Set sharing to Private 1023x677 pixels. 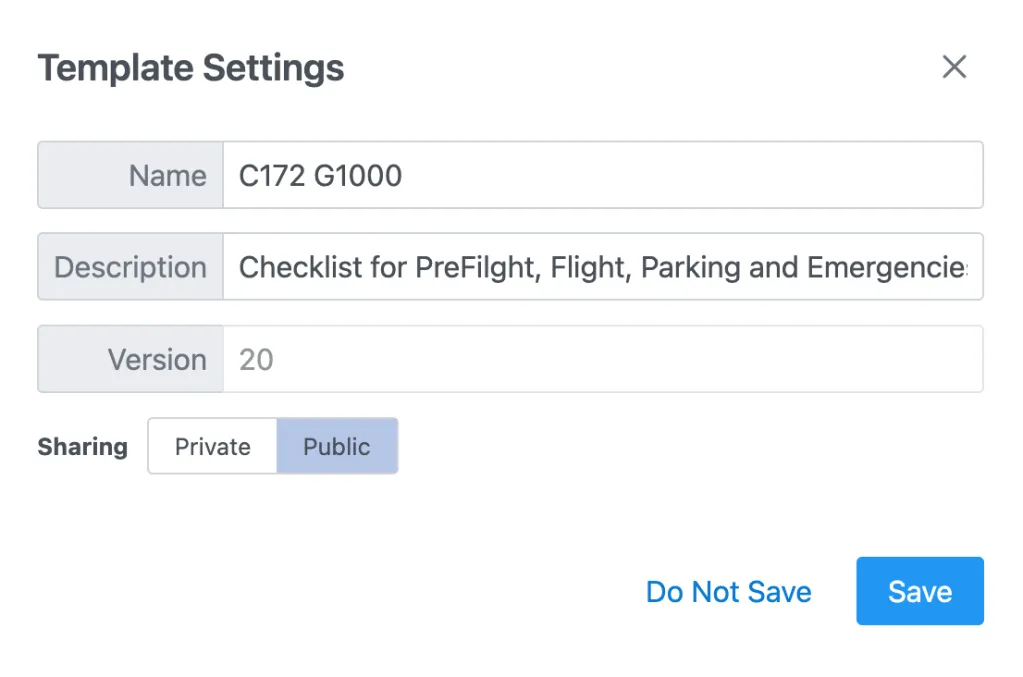click(x=213, y=446)
